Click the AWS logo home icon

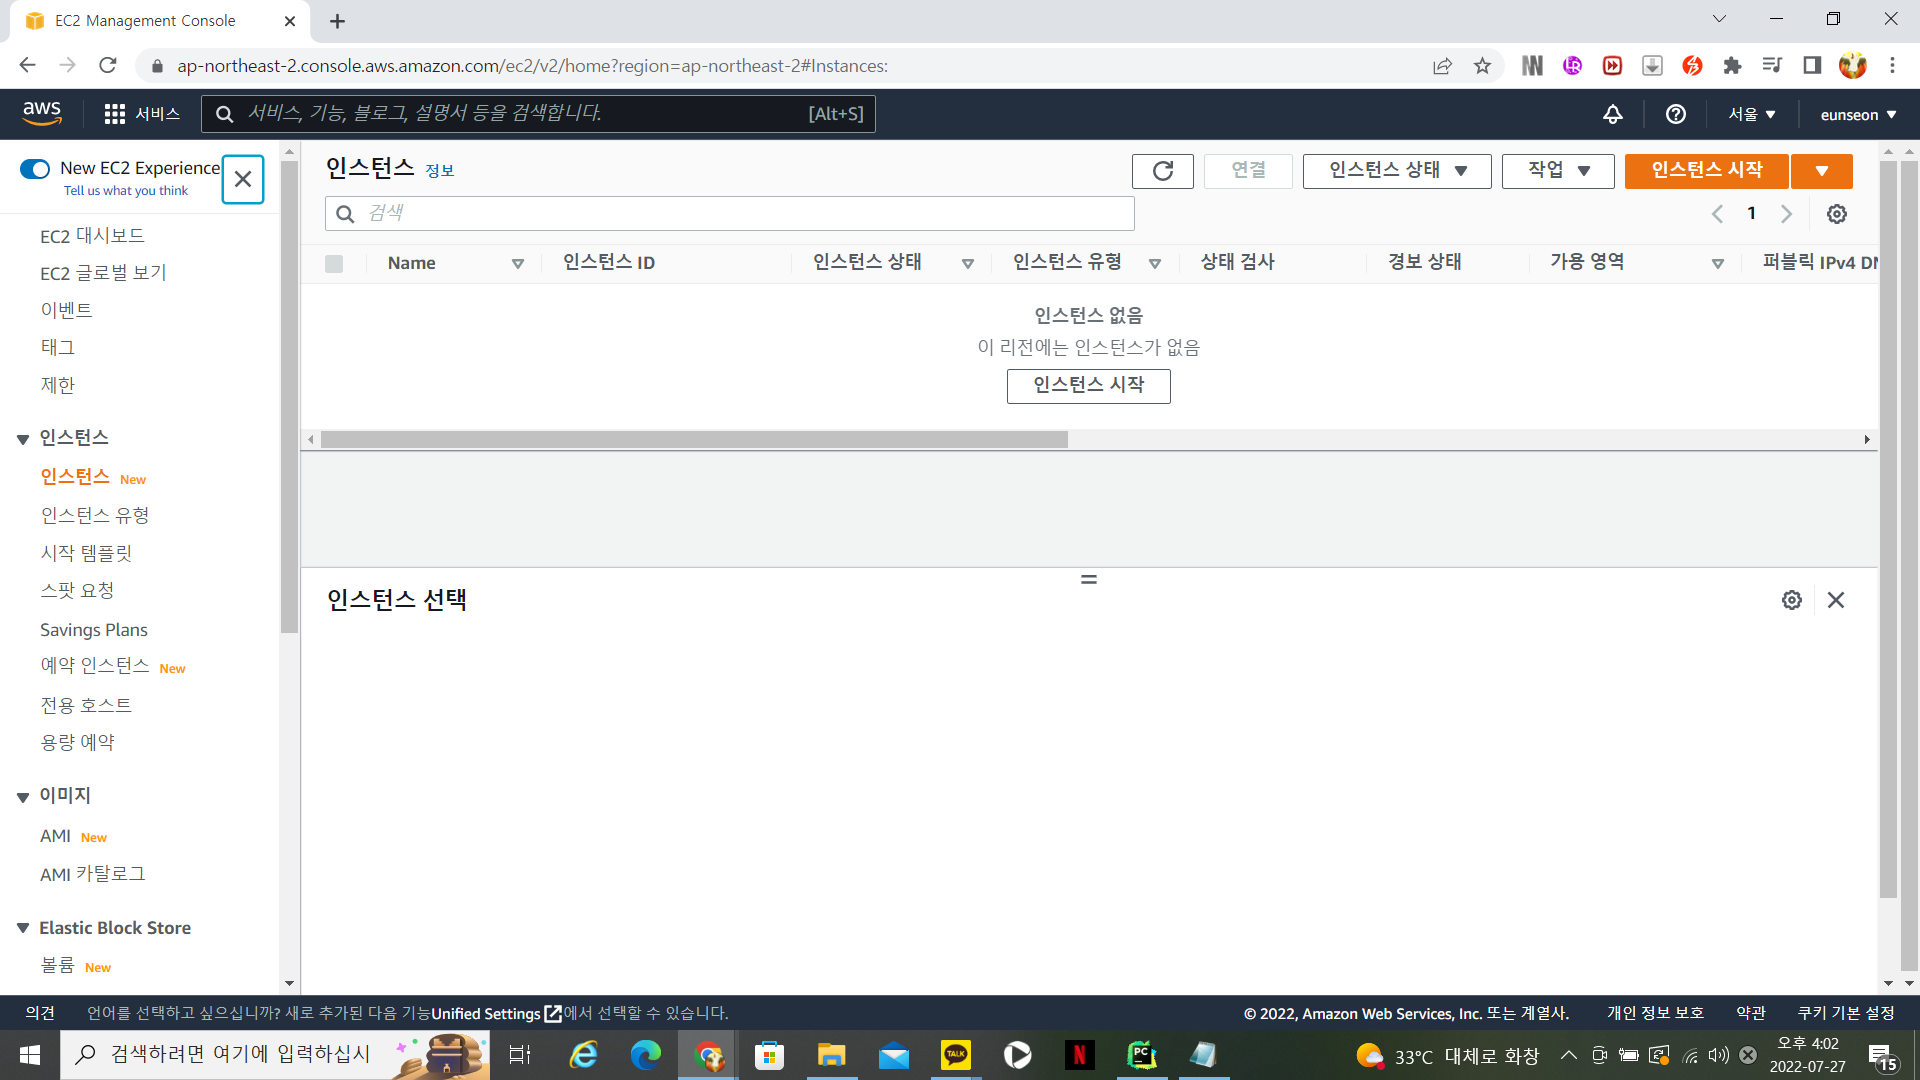point(42,114)
